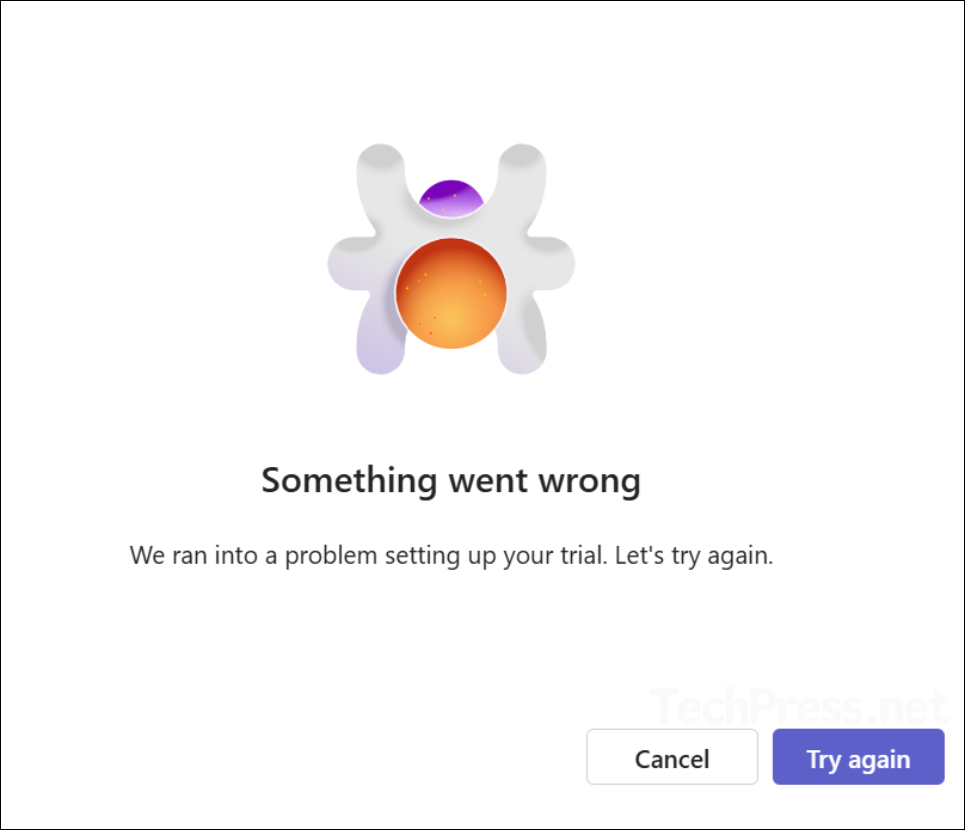Screen dimensions: 965x830
Task: Click the trial setup problem message text
Action: tap(452, 556)
